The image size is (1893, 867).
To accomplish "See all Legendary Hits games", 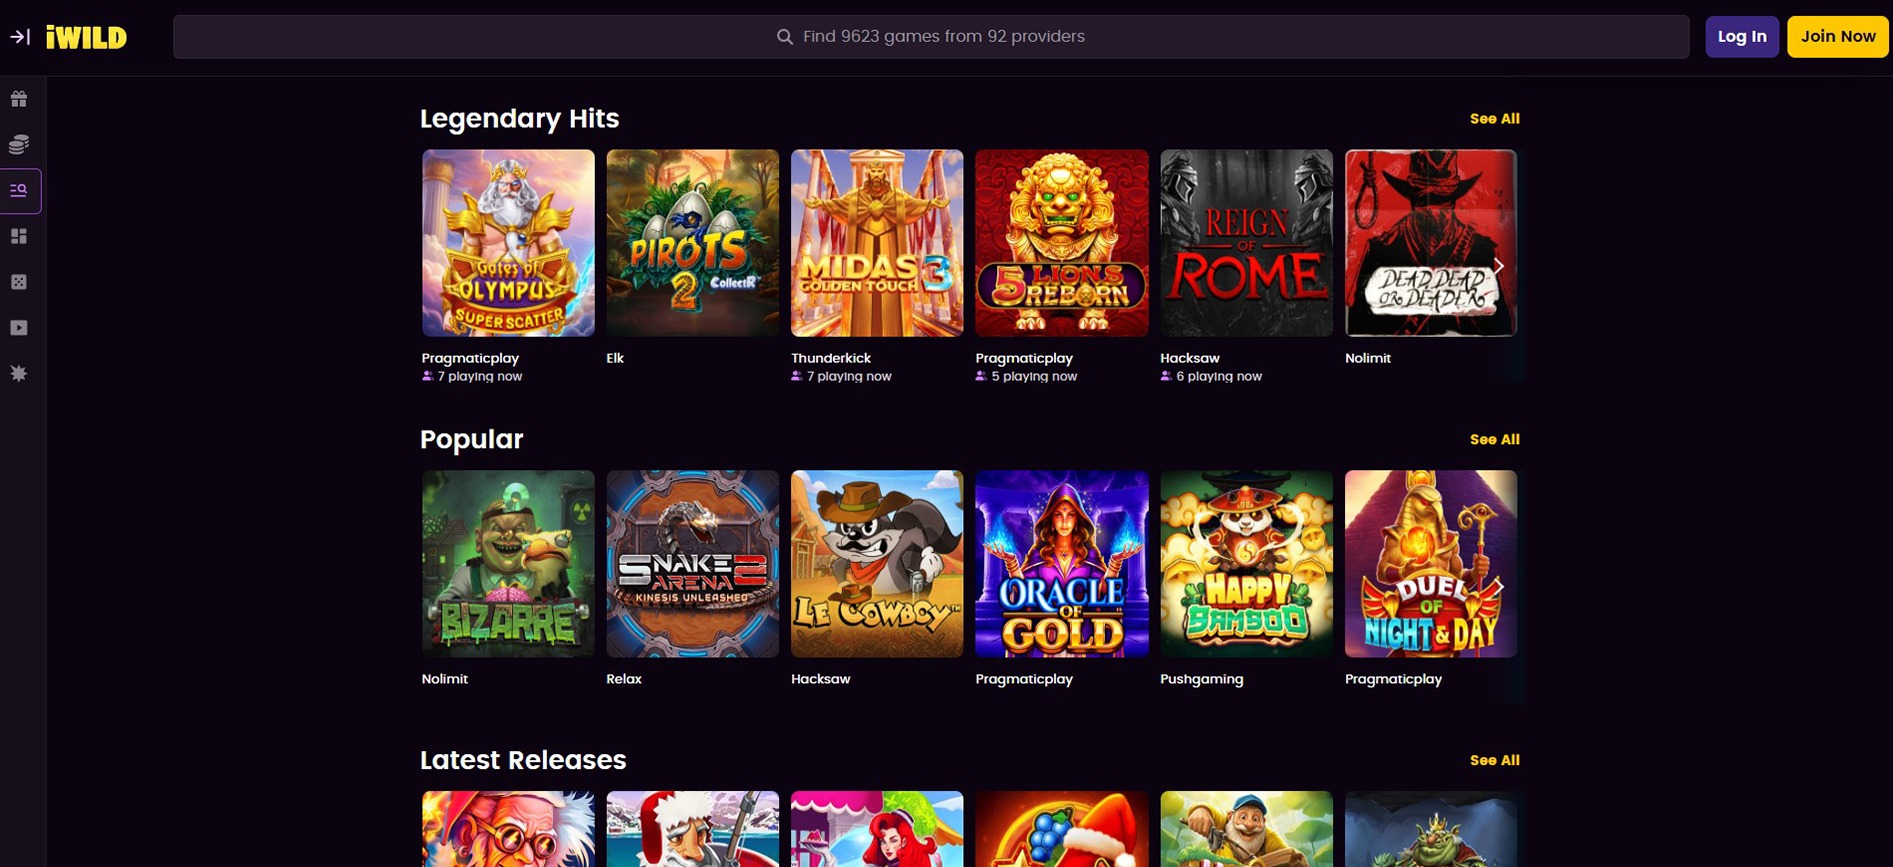I will [x=1494, y=118].
